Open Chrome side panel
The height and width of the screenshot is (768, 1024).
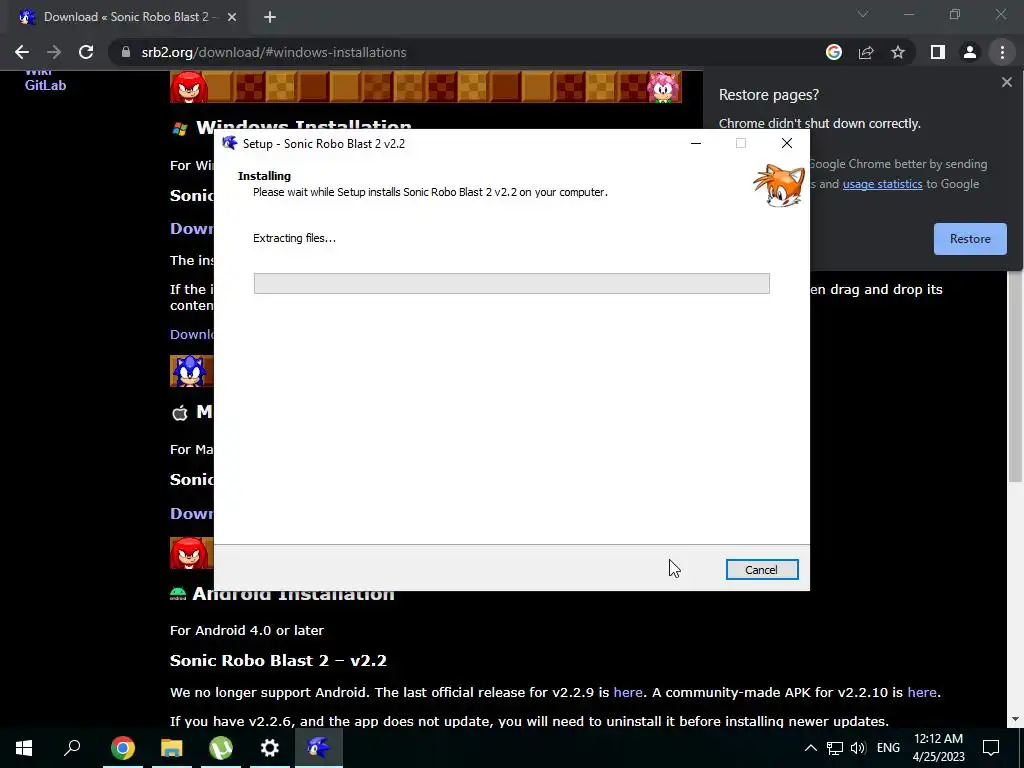point(938,52)
